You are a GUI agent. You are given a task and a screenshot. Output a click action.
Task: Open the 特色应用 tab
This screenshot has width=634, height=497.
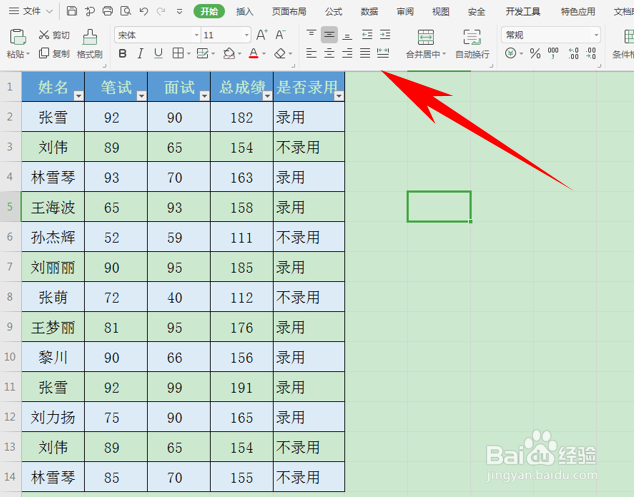click(578, 12)
